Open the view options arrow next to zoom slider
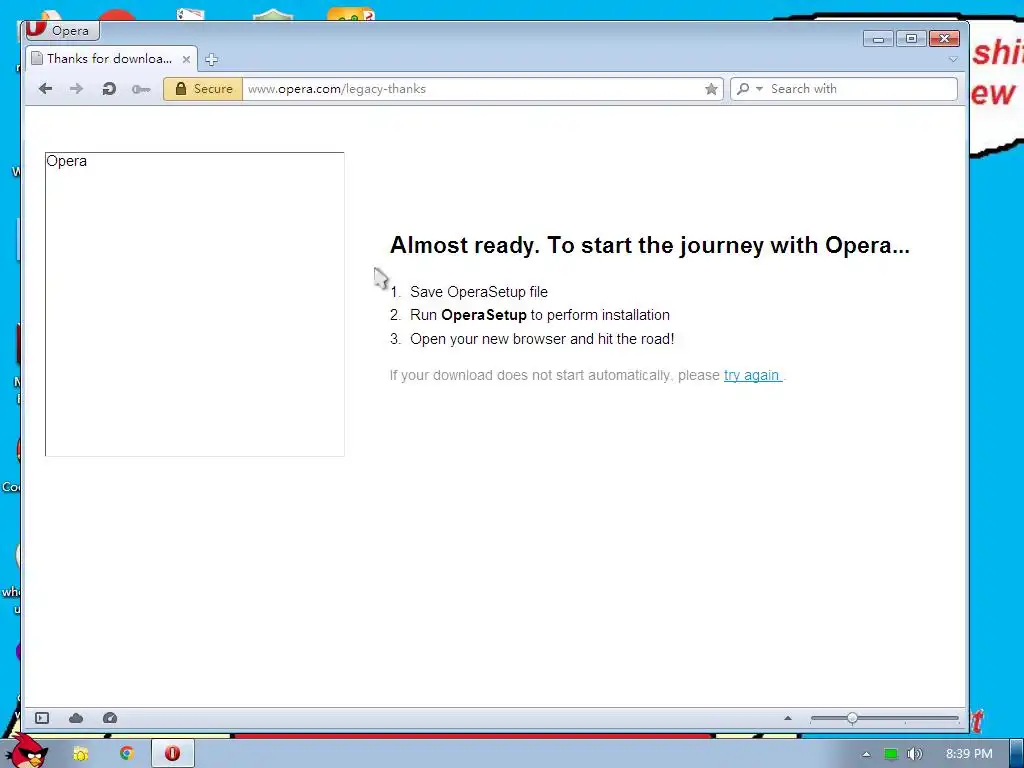Screen dimensions: 1024x768 [x=788, y=718]
